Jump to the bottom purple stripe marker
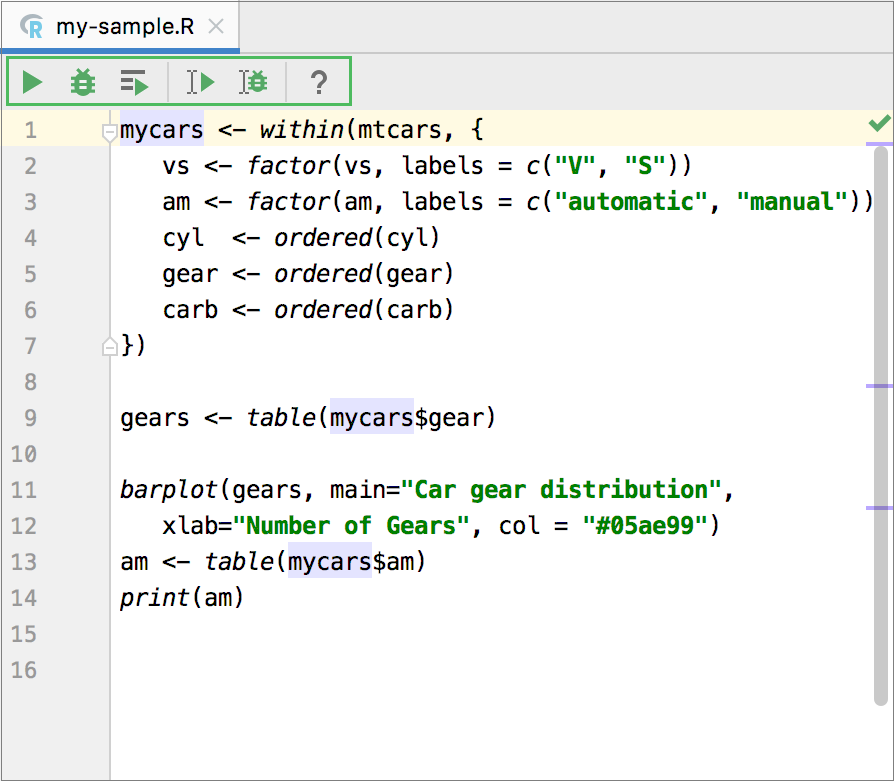This screenshot has width=894, height=781. tap(879, 508)
